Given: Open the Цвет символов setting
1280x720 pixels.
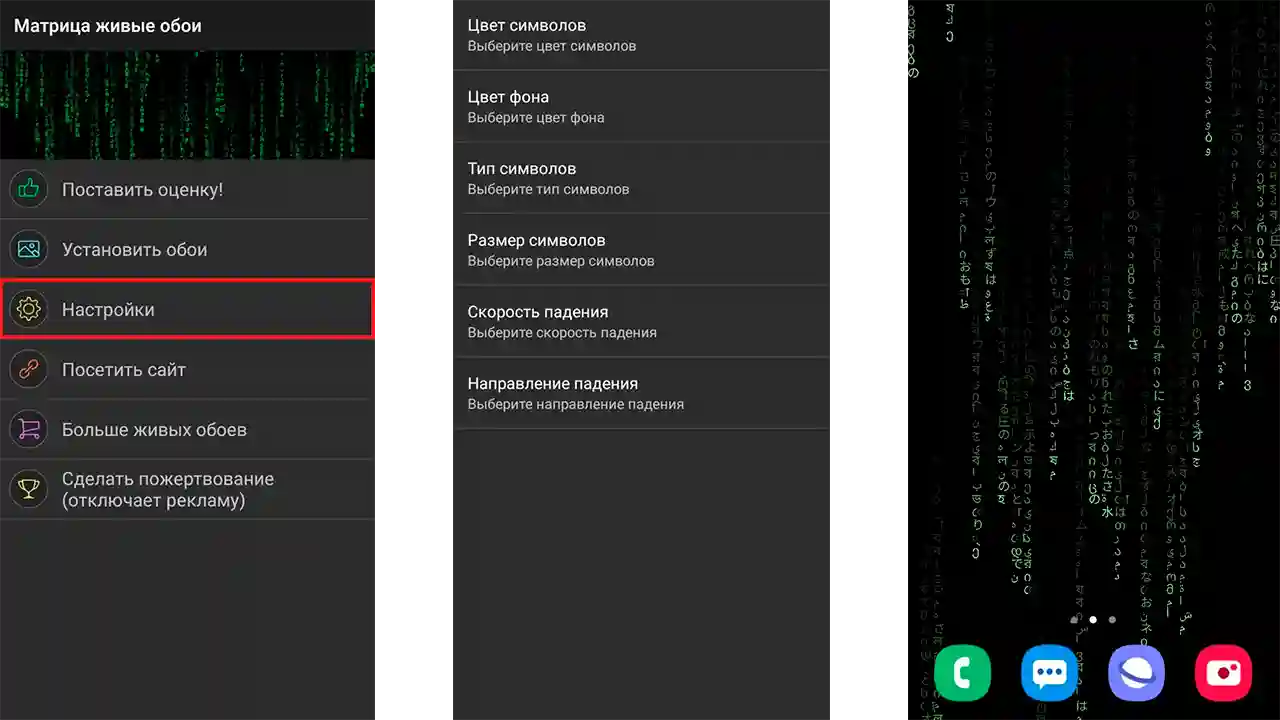Looking at the screenshot, I should pos(640,35).
